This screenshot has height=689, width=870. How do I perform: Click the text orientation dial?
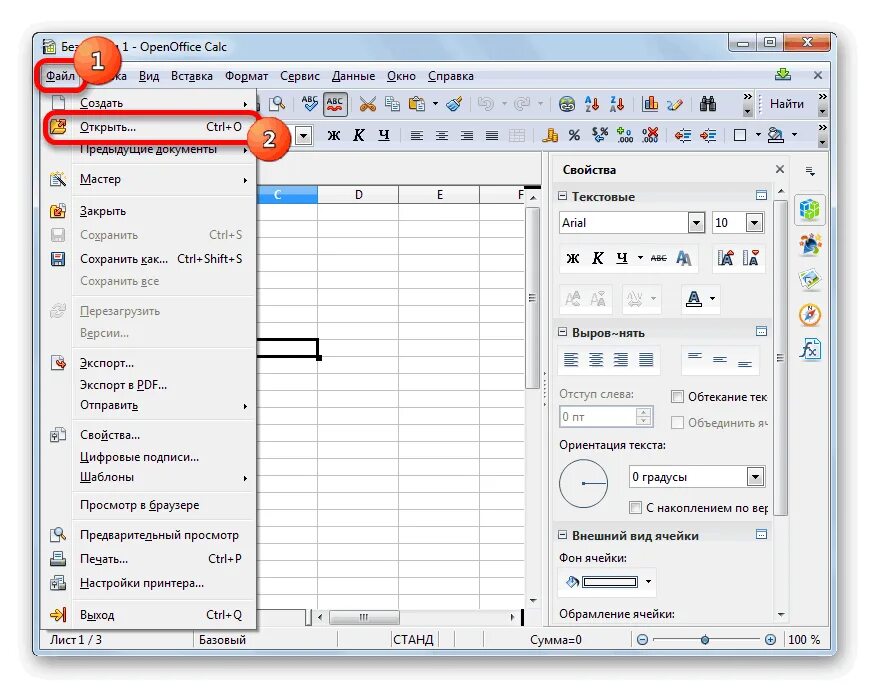583,483
